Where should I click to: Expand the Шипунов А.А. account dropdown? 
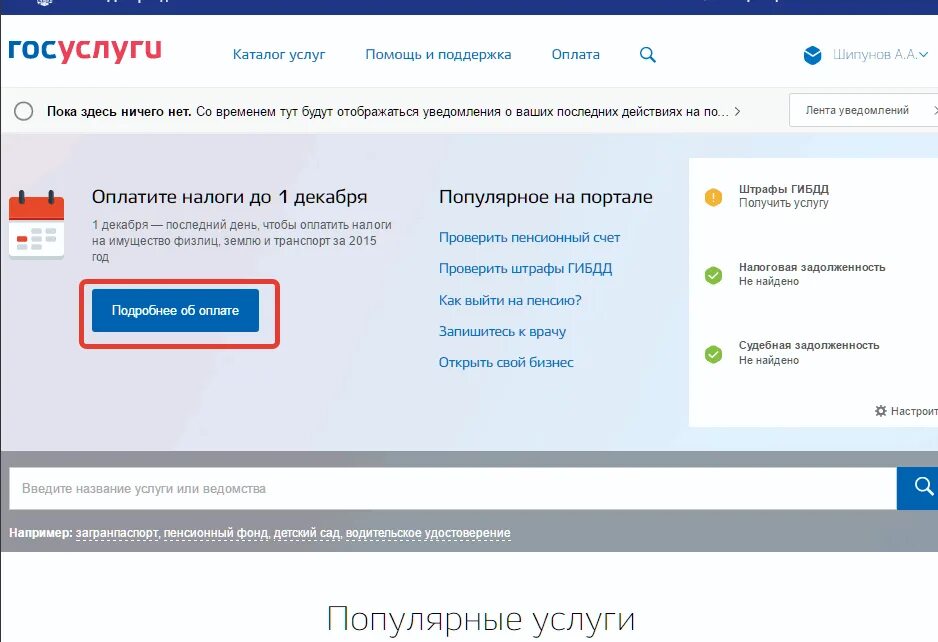[x=880, y=54]
